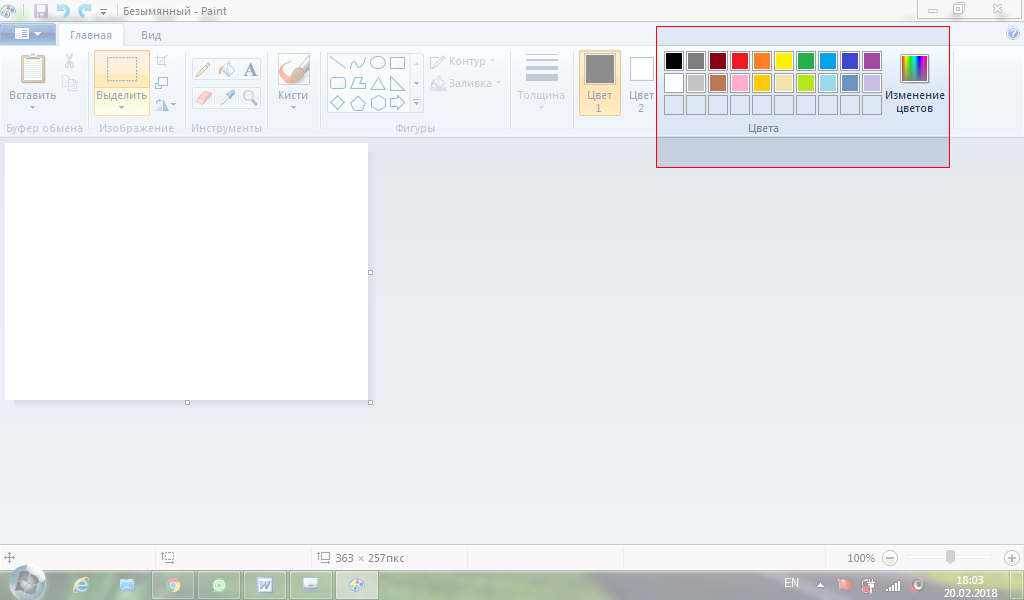
Task: Select the Eraser tool
Action: click(x=203, y=97)
